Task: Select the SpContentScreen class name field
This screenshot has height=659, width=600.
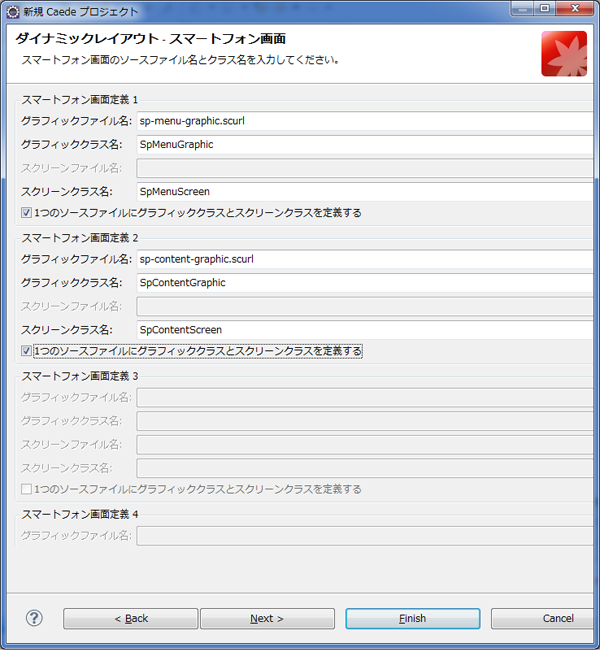Action: click(x=366, y=329)
